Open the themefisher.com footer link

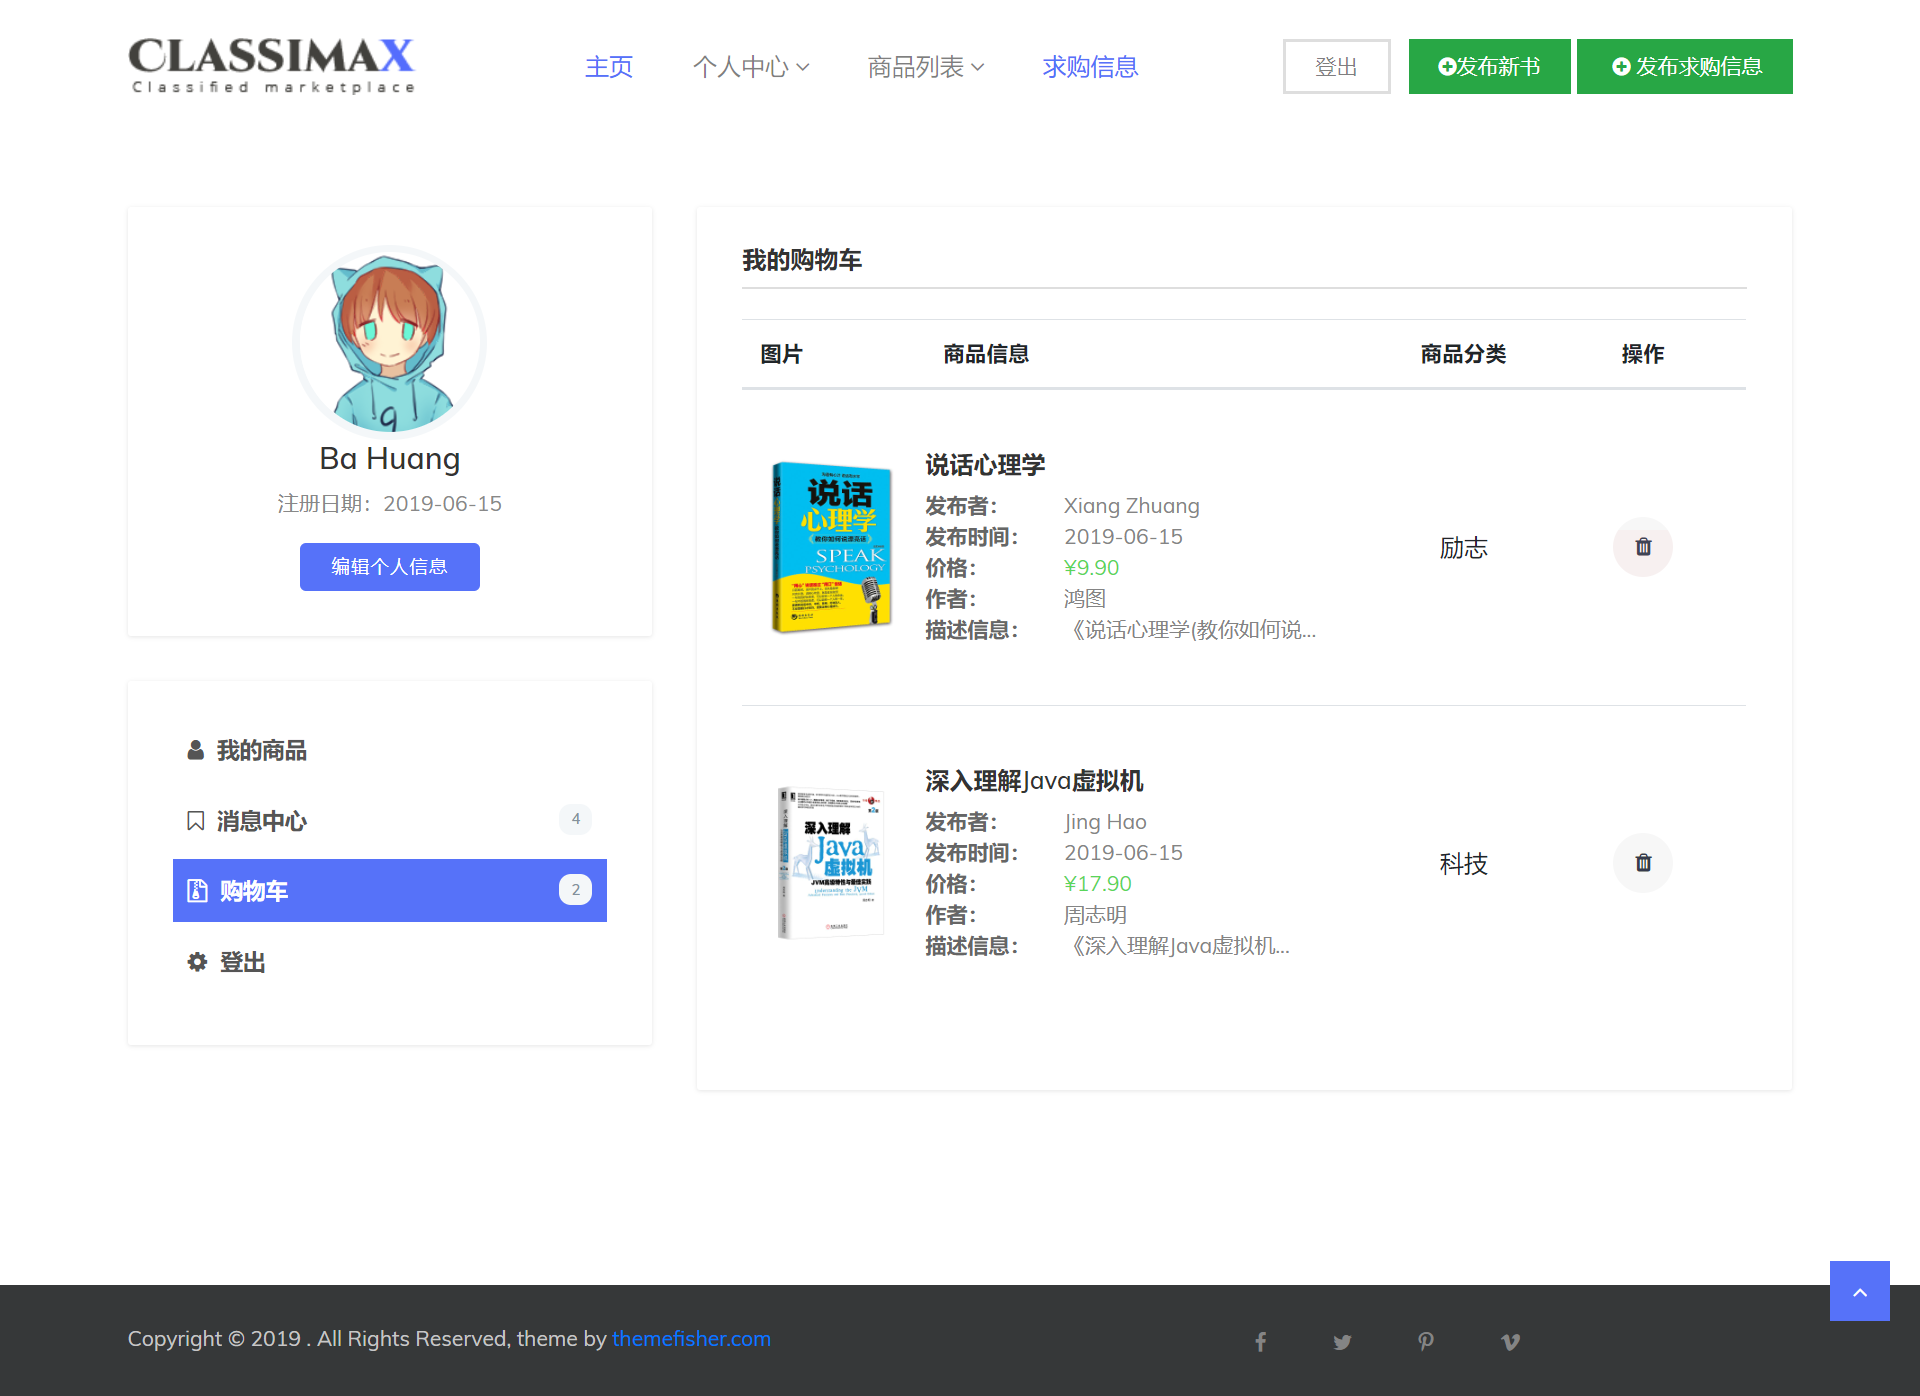pyautogui.click(x=691, y=1338)
